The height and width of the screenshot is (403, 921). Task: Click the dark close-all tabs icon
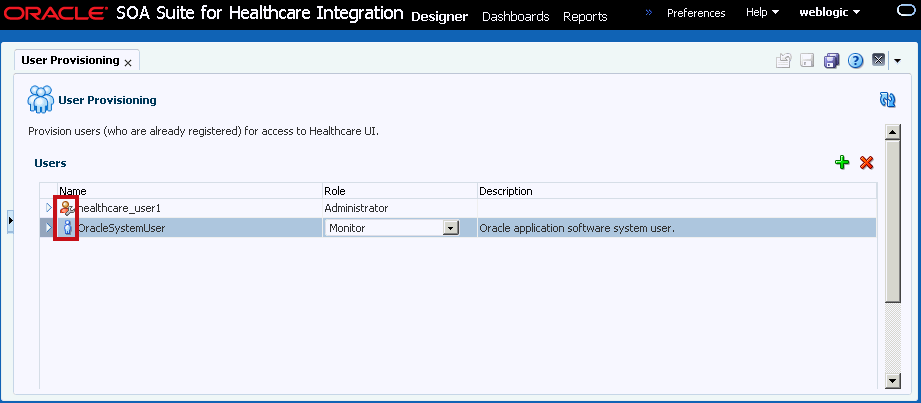coord(878,60)
